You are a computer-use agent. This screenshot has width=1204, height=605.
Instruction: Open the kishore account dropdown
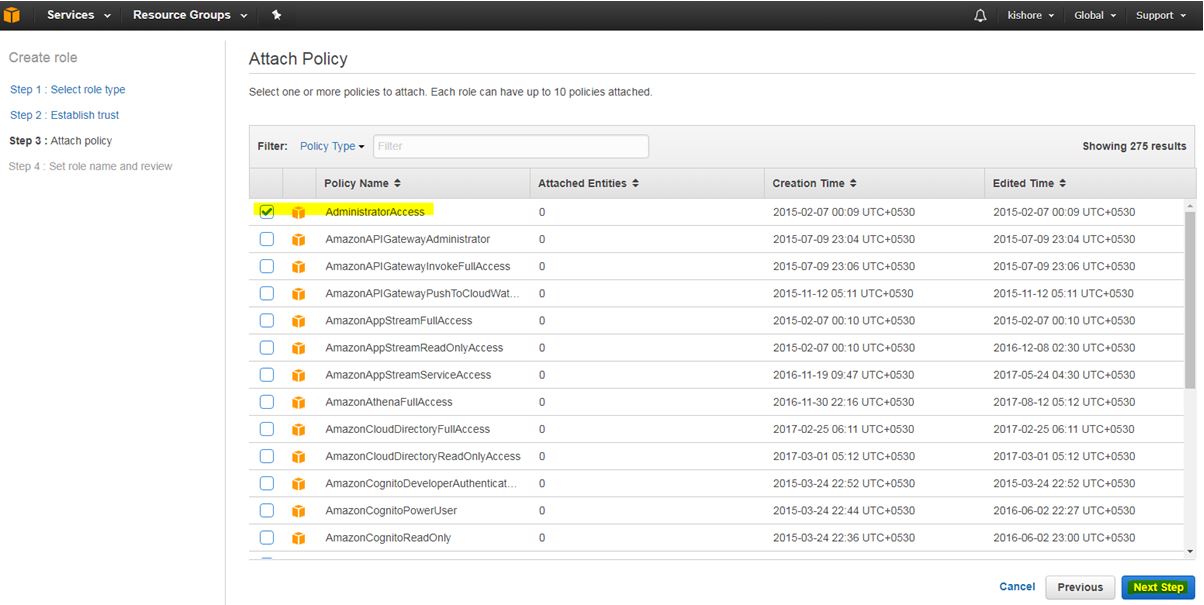(1030, 15)
